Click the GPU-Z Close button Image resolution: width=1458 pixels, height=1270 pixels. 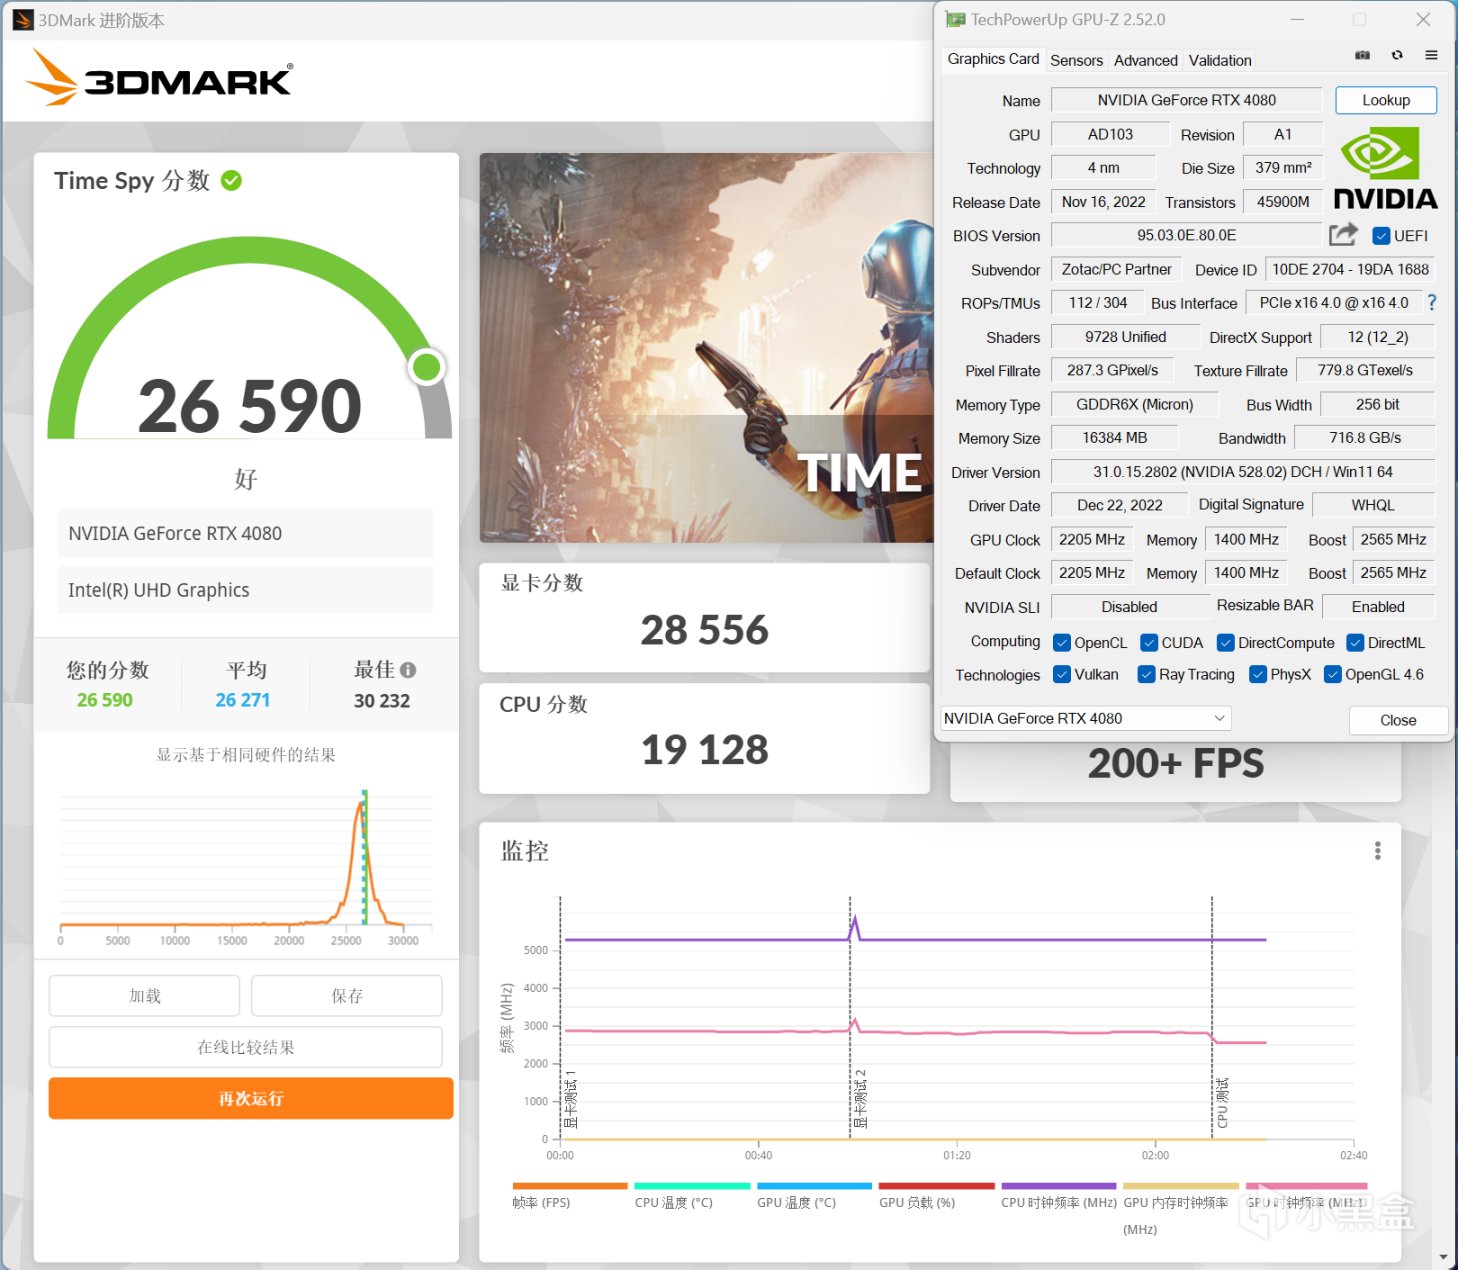coord(1398,720)
